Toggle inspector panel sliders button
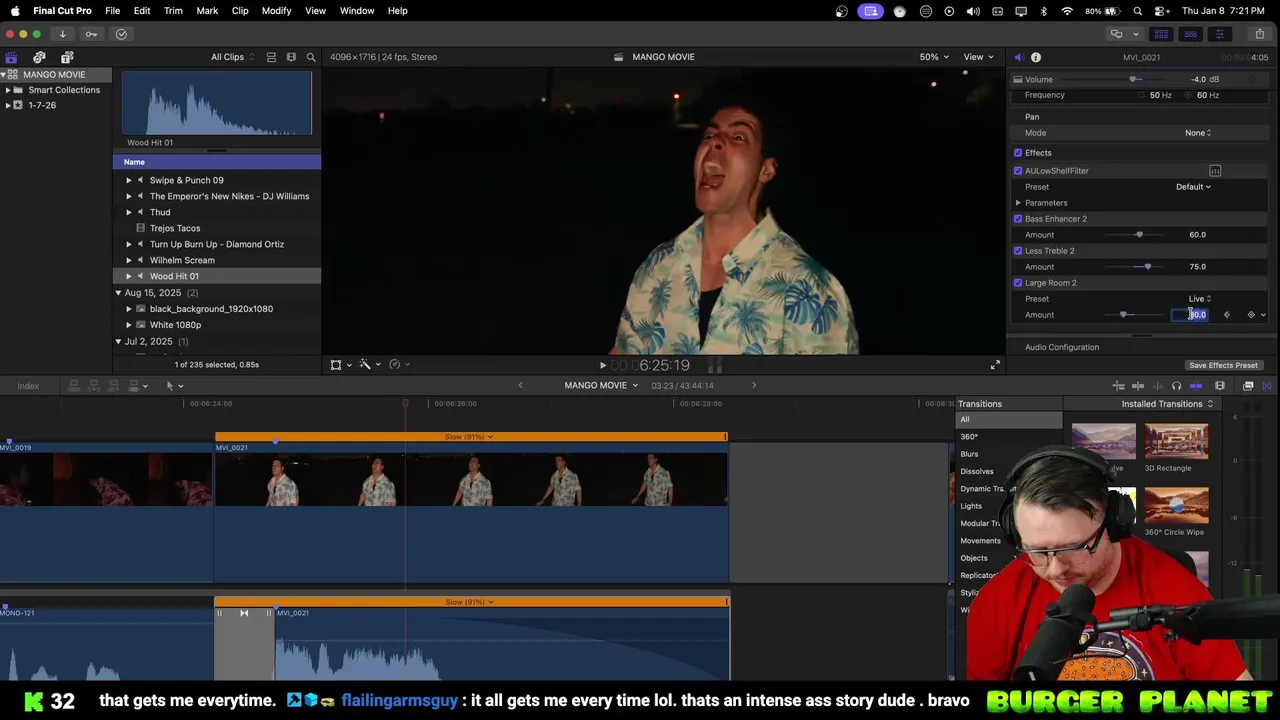 tap(1219, 34)
